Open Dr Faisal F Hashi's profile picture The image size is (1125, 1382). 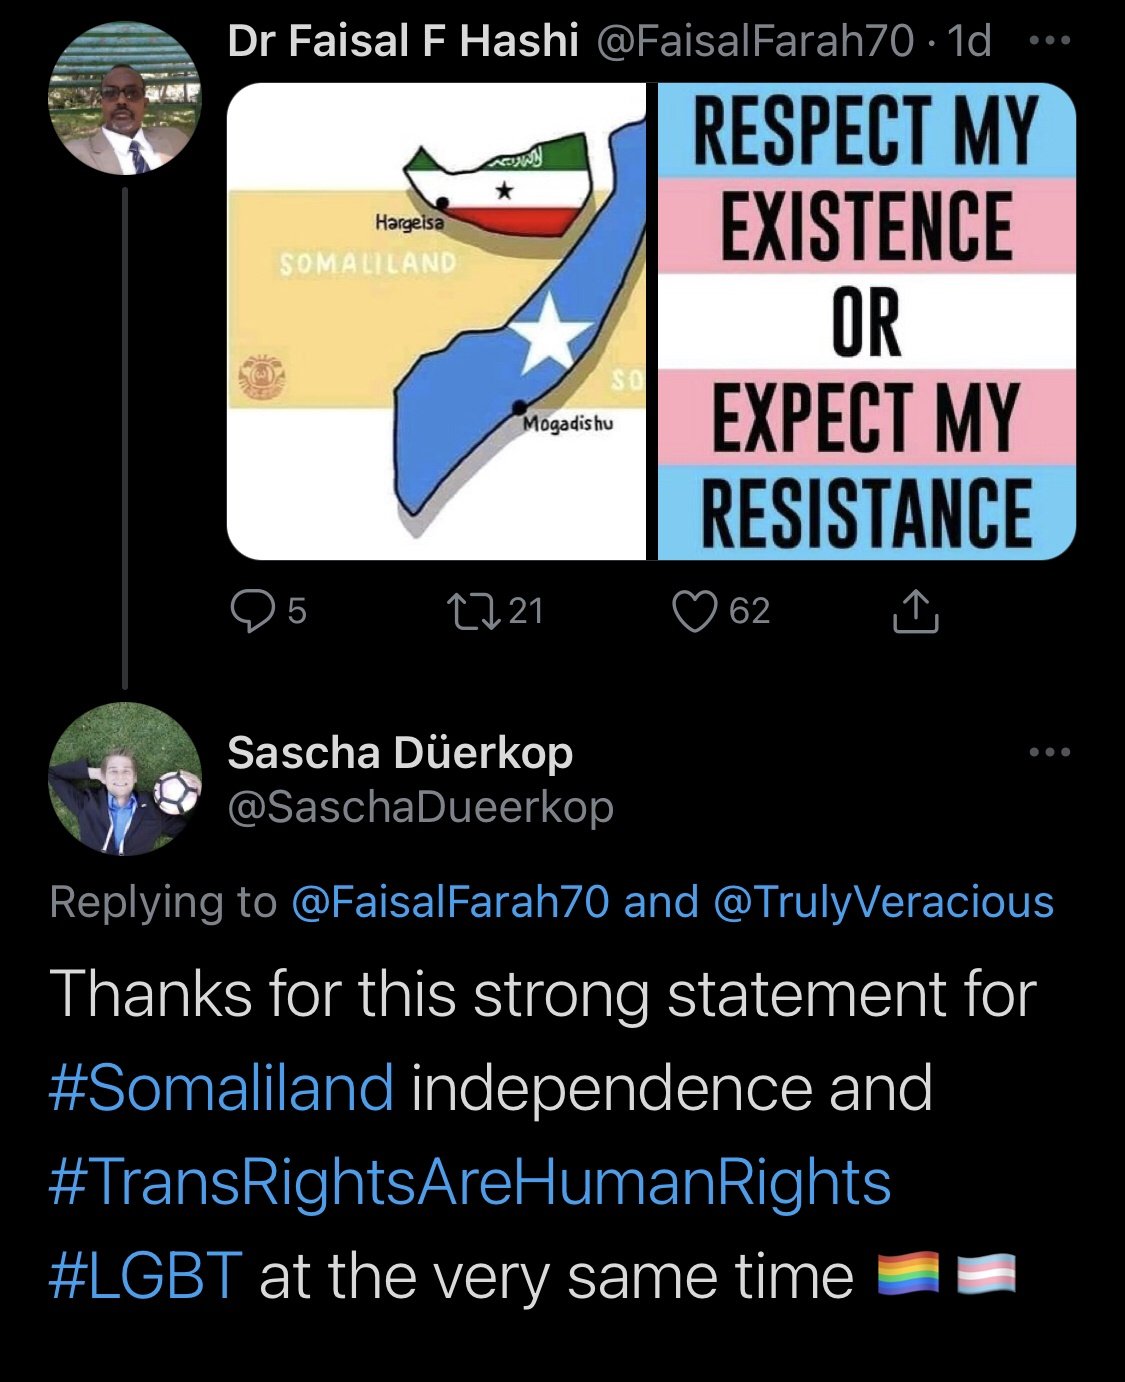click(125, 98)
